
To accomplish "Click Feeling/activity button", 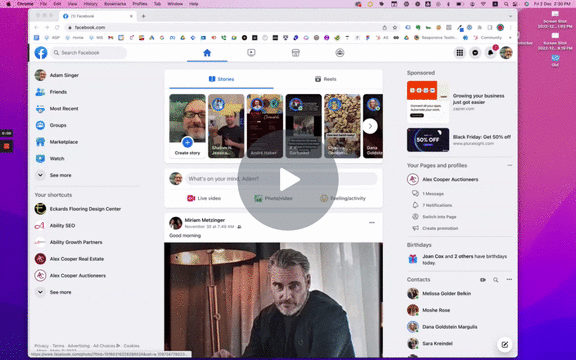I will (343, 198).
